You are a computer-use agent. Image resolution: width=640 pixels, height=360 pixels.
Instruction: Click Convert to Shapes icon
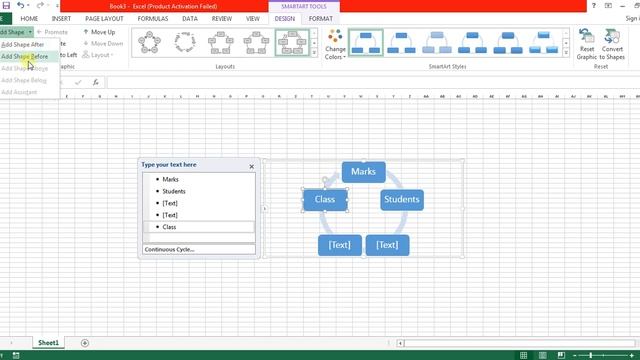pos(612,44)
